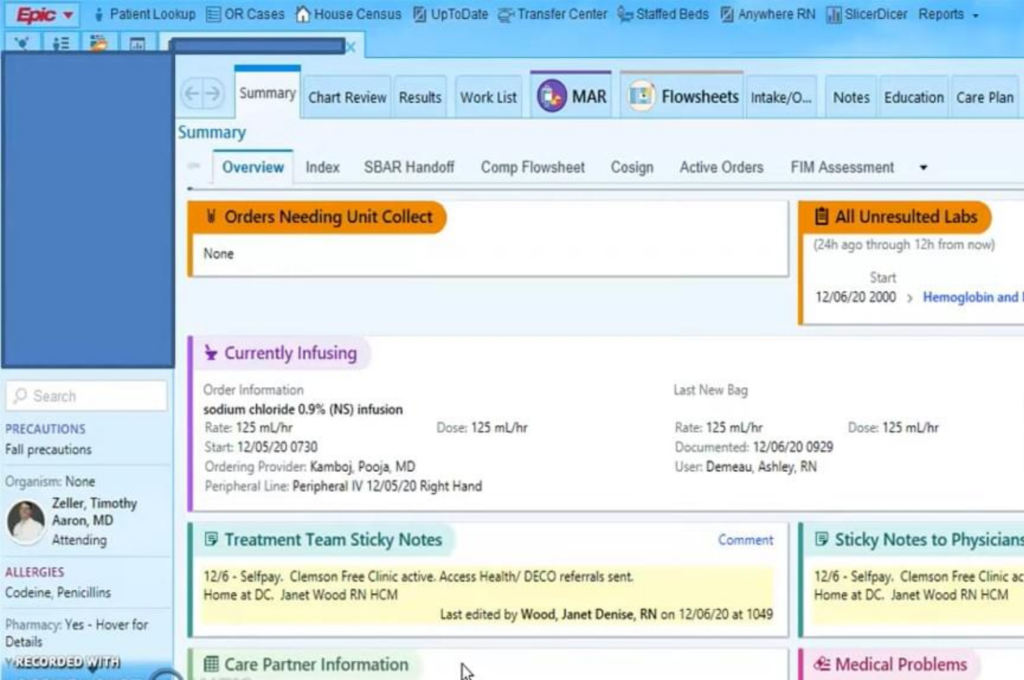The height and width of the screenshot is (680, 1024).
Task: Click the clipboard icon in Unresulted Labs
Action: (821, 216)
